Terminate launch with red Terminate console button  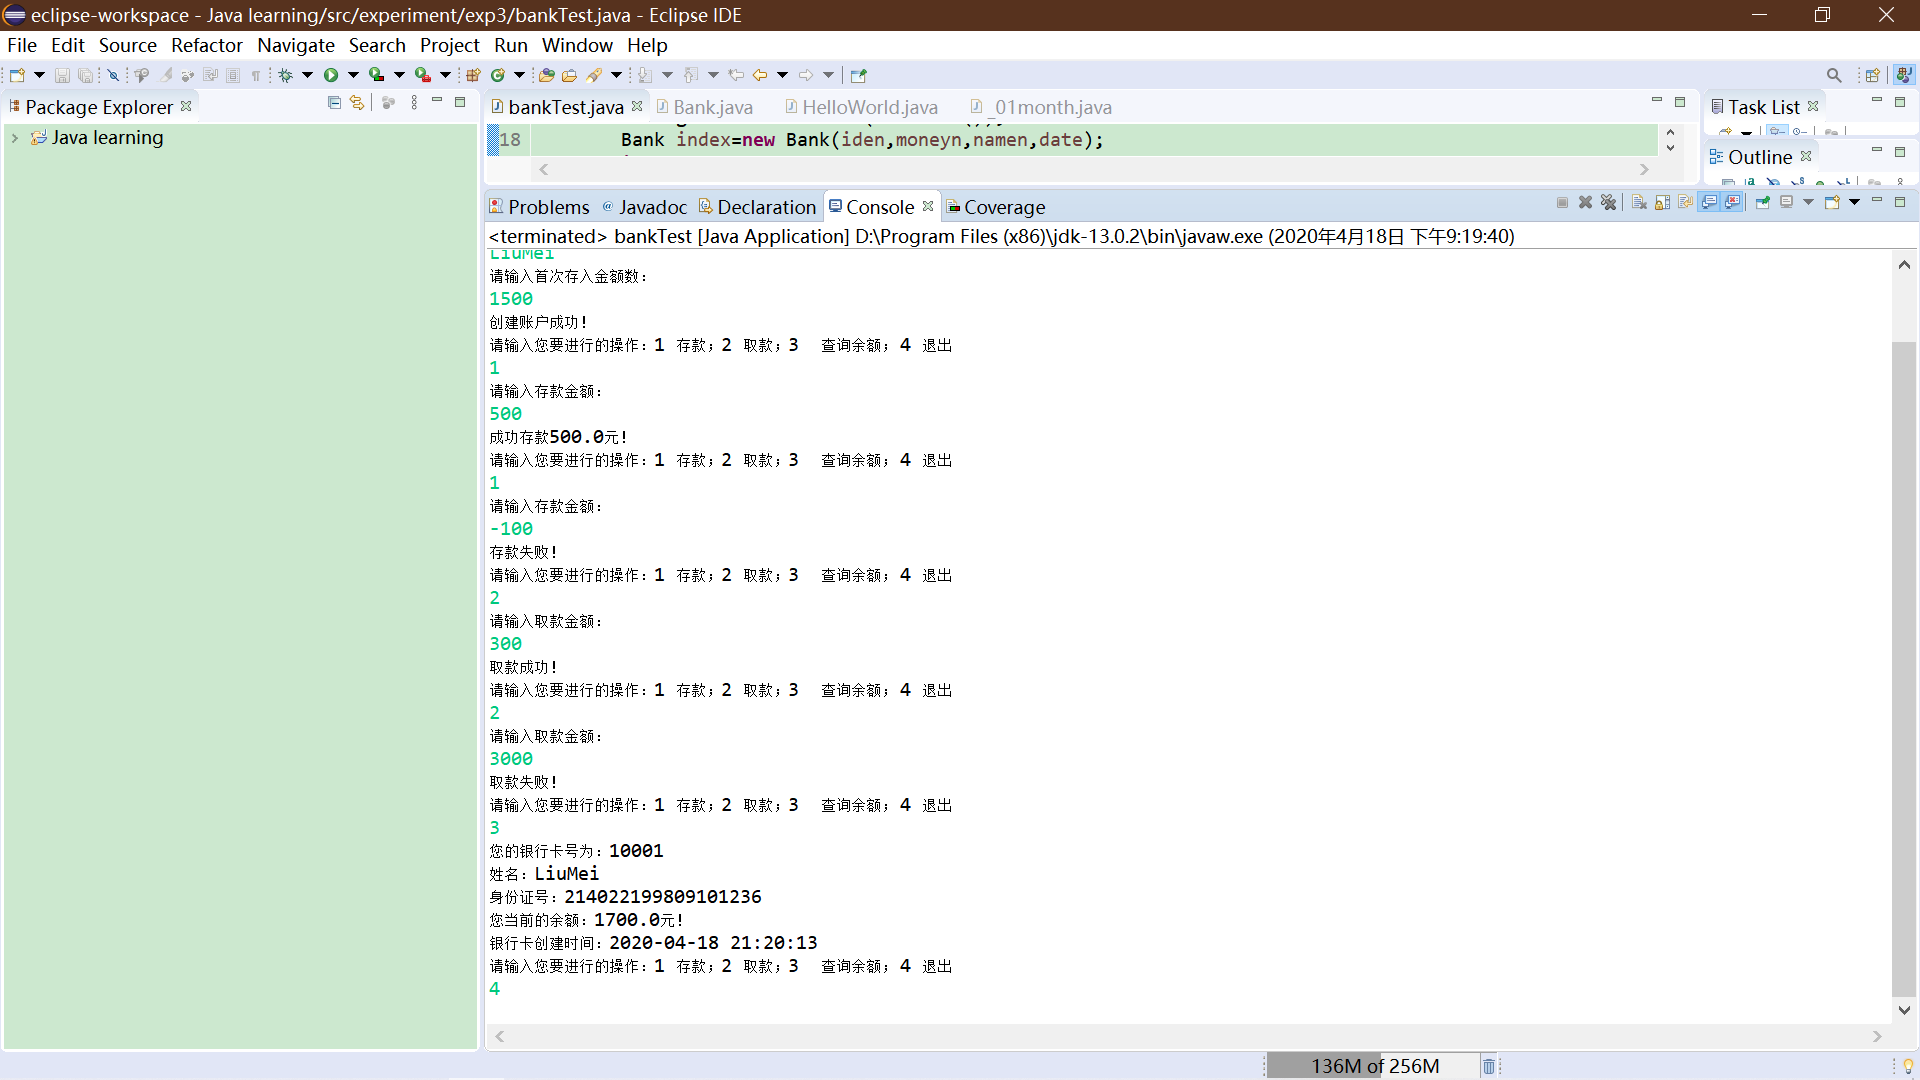coord(1562,202)
